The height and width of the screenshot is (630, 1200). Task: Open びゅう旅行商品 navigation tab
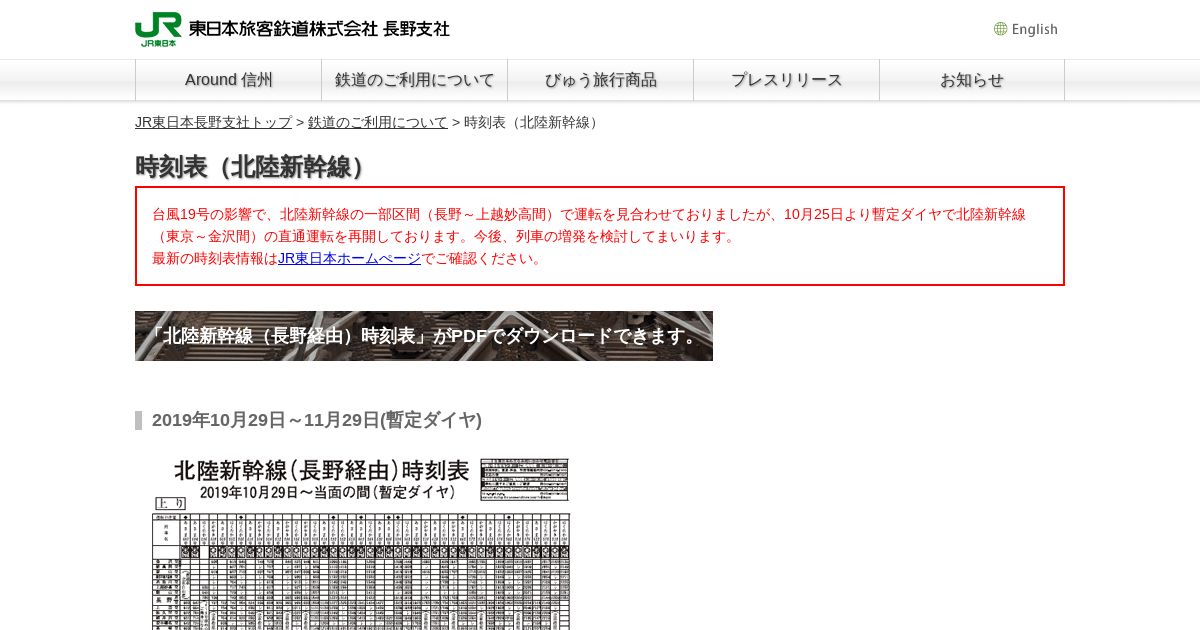(x=601, y=80)
